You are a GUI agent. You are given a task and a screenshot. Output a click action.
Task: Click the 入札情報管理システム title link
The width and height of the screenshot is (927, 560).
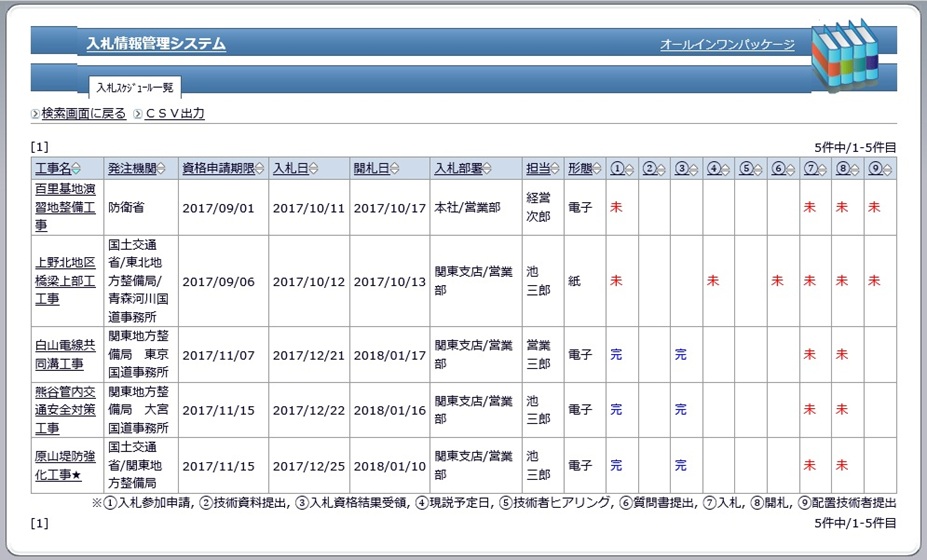click(x=156, y=44)
